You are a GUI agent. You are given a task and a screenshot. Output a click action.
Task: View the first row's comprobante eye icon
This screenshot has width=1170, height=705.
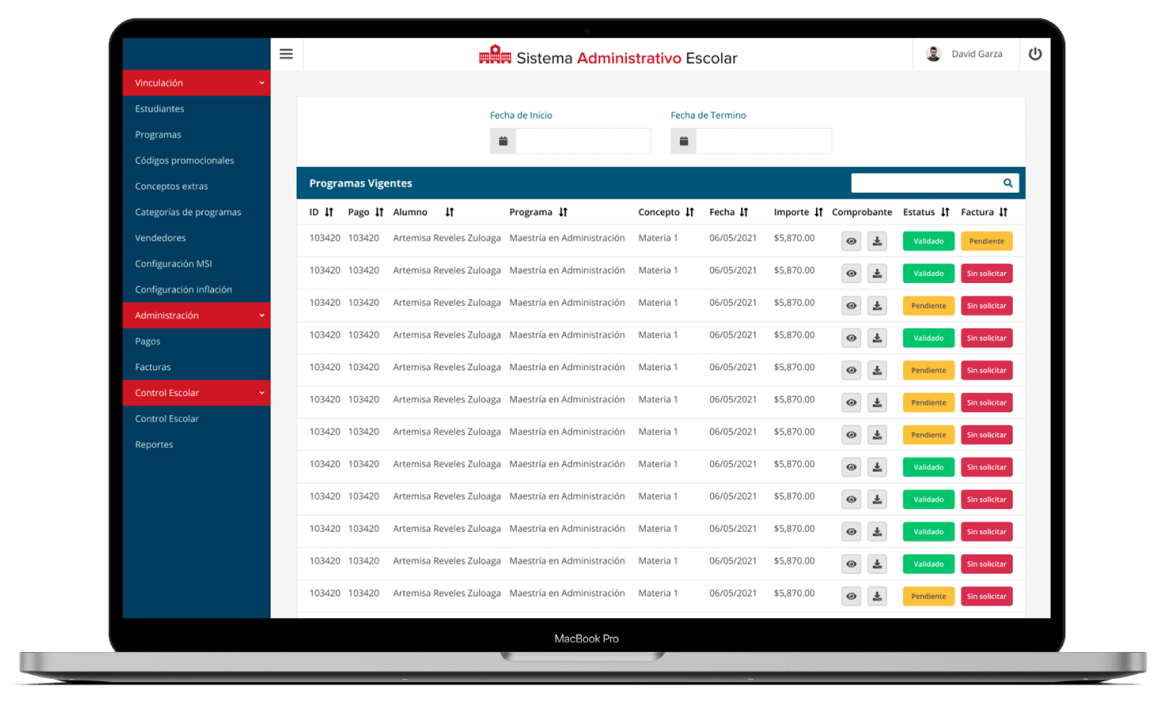pos(851,241)
